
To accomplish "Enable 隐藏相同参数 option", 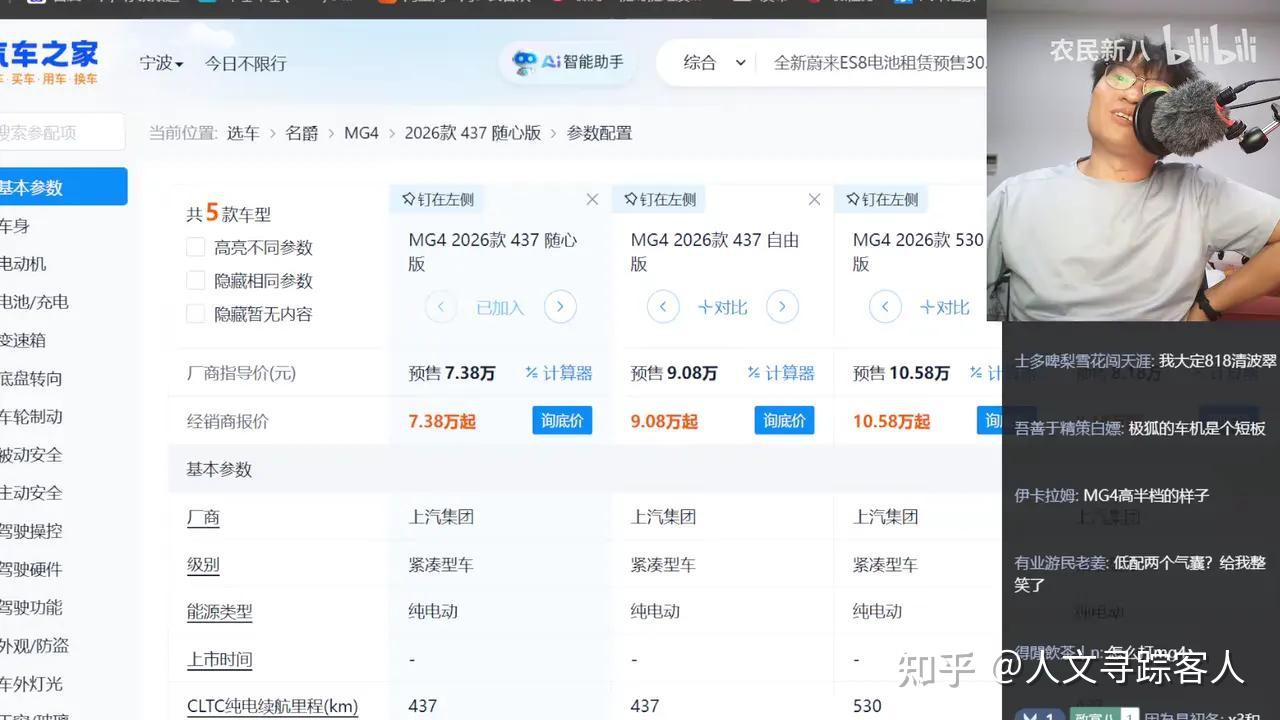I will pyautogui.click(x=196, y=281).
